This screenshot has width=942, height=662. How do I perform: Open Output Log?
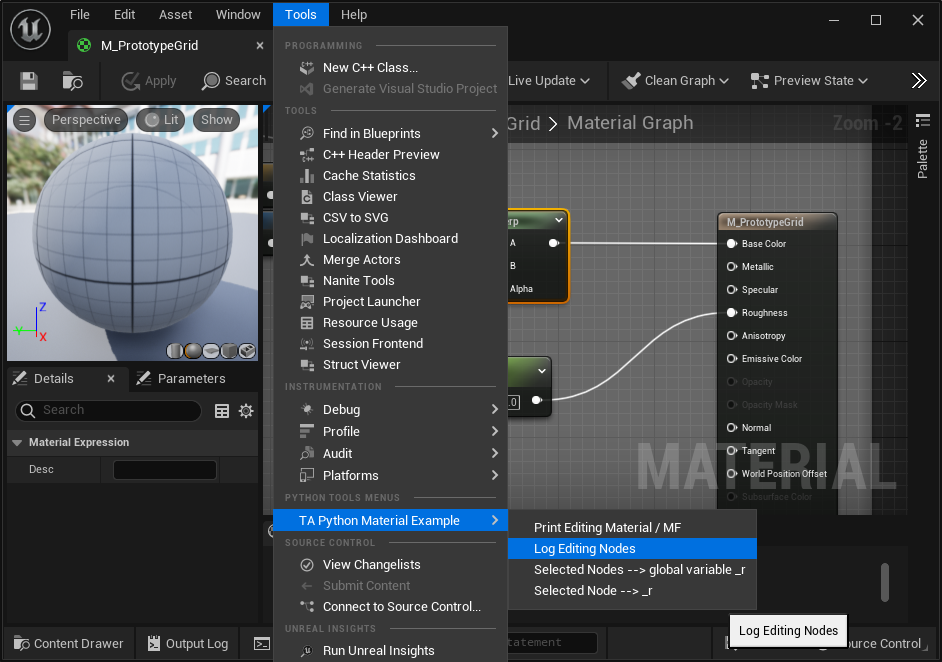click(x=188, y=644)
